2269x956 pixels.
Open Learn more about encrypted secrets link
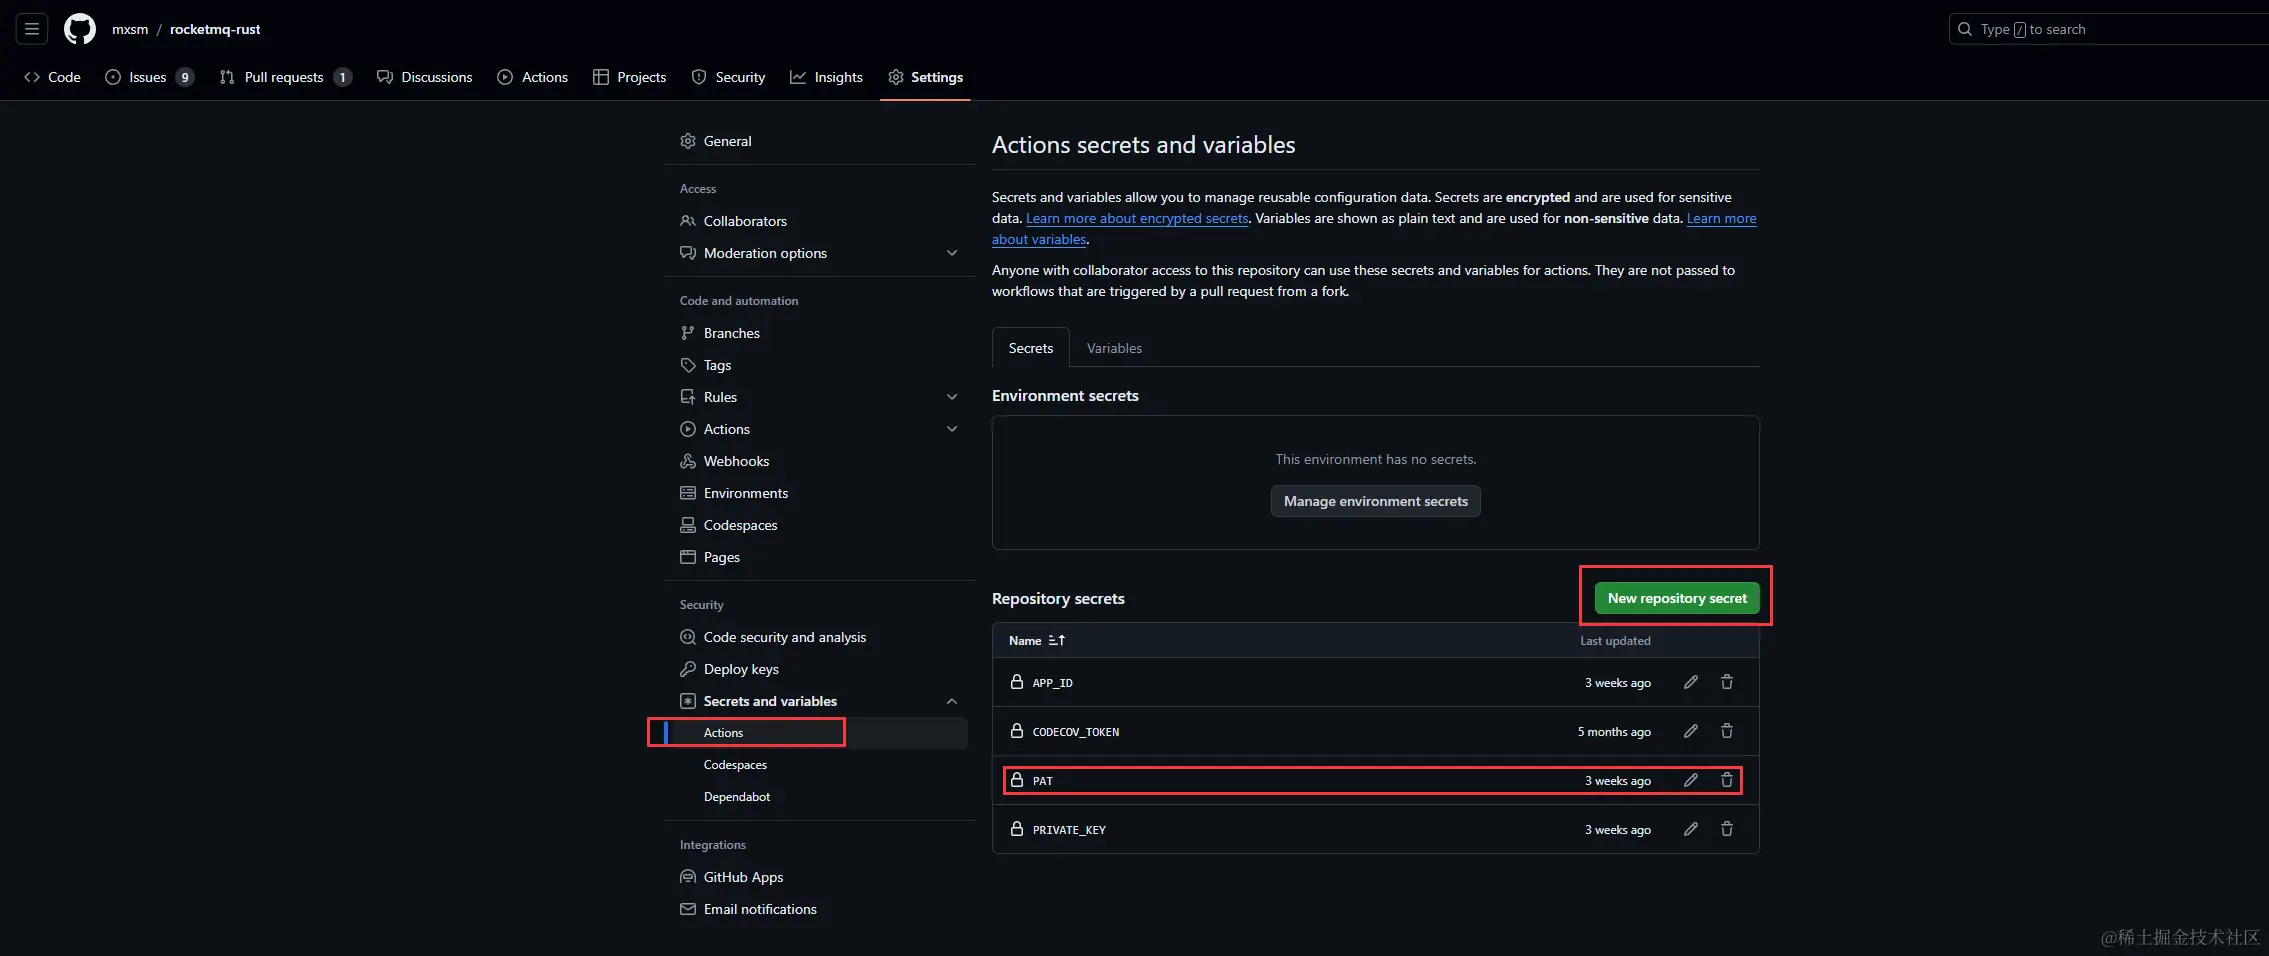pyautogui.click(x=1137, y=218)
